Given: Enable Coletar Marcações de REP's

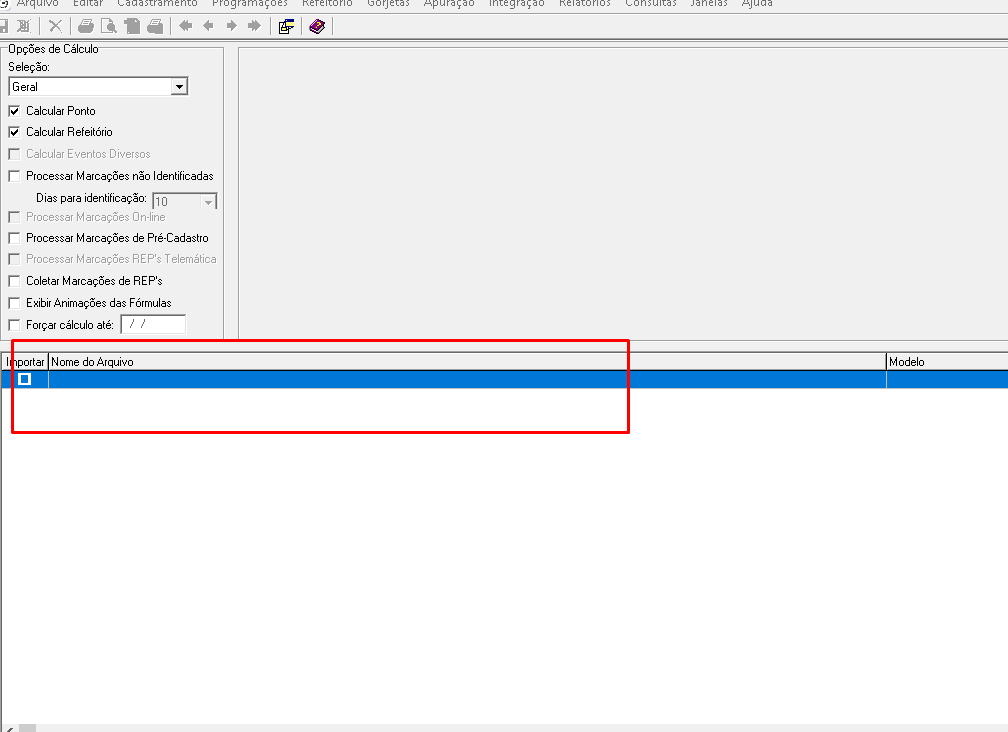Looking at the screenshot, I should coord(14,281).
